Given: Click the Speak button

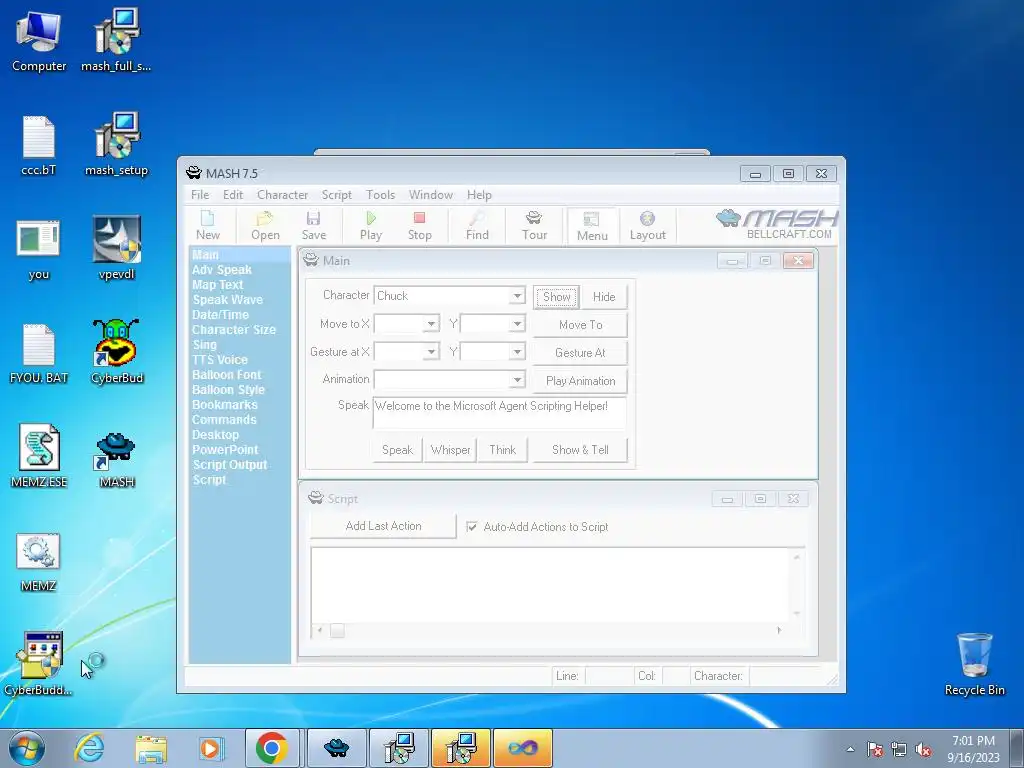Looking at the screenshot, I should tap(397, 450).
